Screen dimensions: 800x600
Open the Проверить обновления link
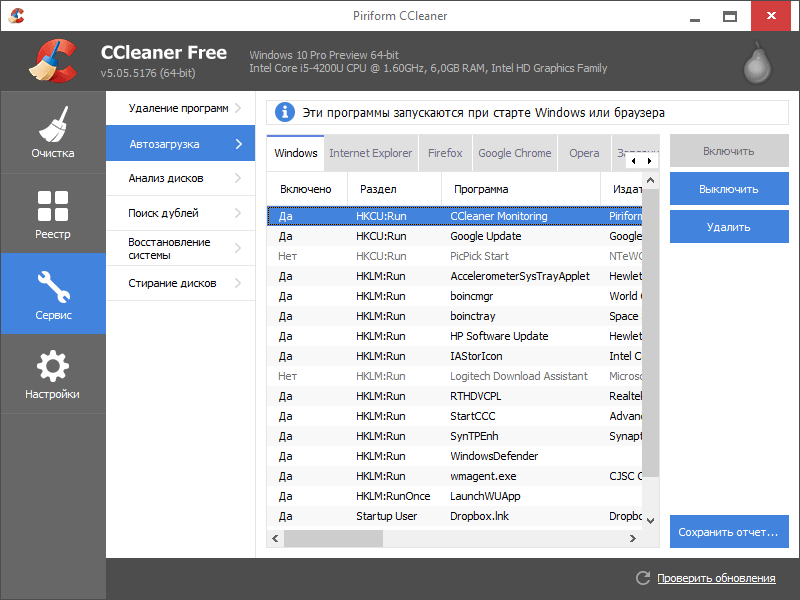[716, 578]
